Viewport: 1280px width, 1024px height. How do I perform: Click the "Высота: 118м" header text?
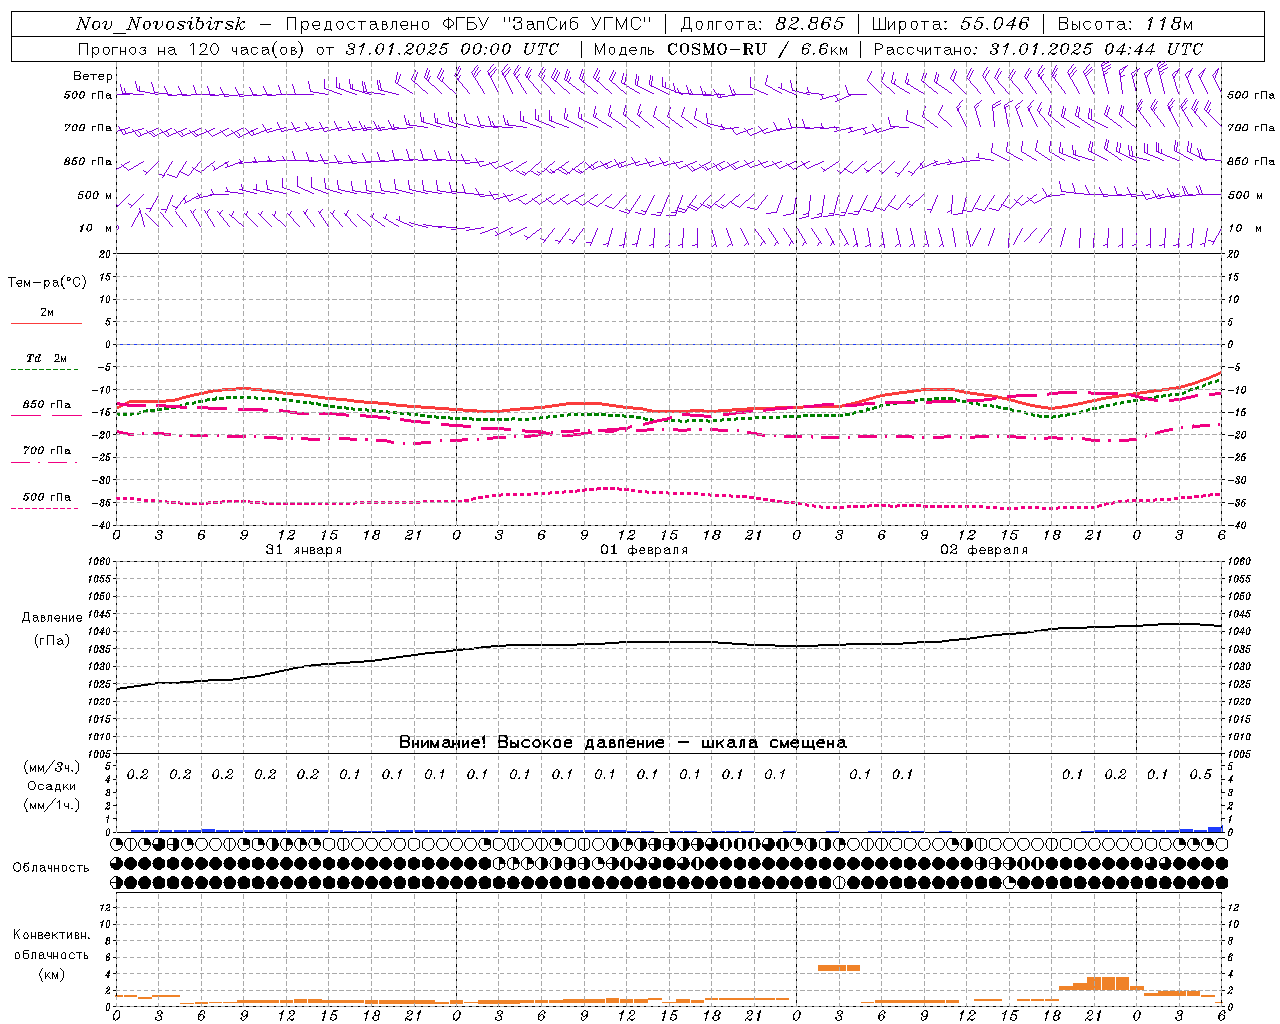[1125, 24]
